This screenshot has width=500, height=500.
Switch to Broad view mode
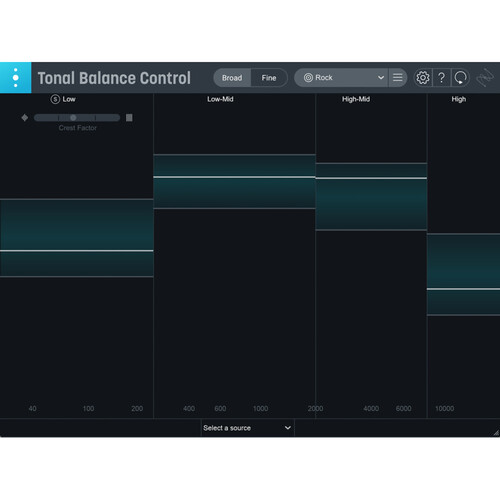[x=232, y=78]
